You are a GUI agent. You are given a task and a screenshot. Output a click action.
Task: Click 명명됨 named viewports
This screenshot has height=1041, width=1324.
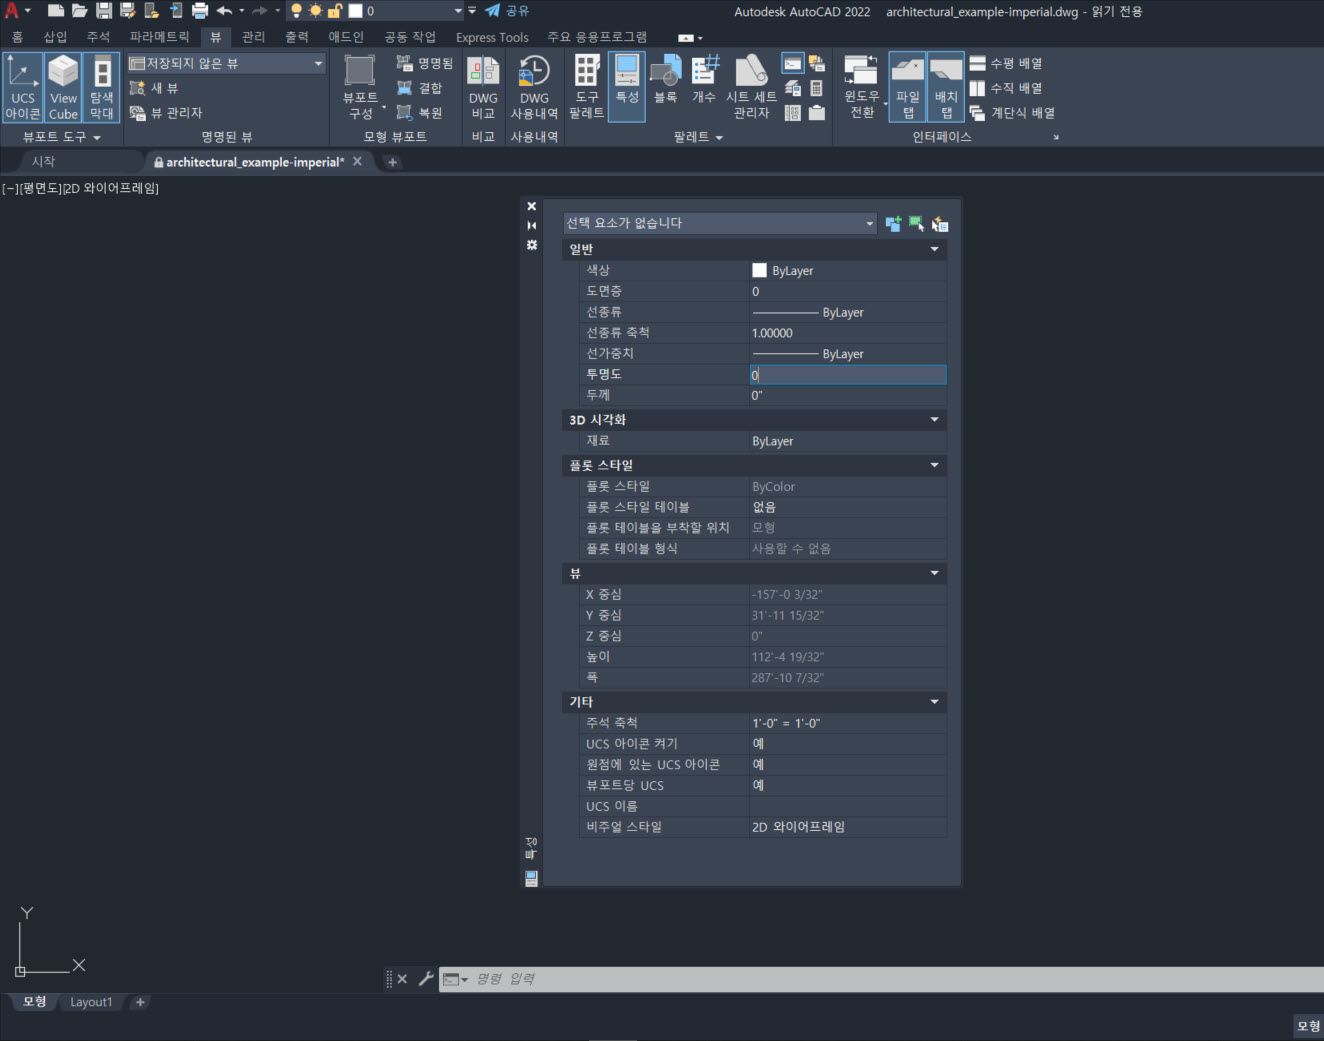(x=425, y=63)
